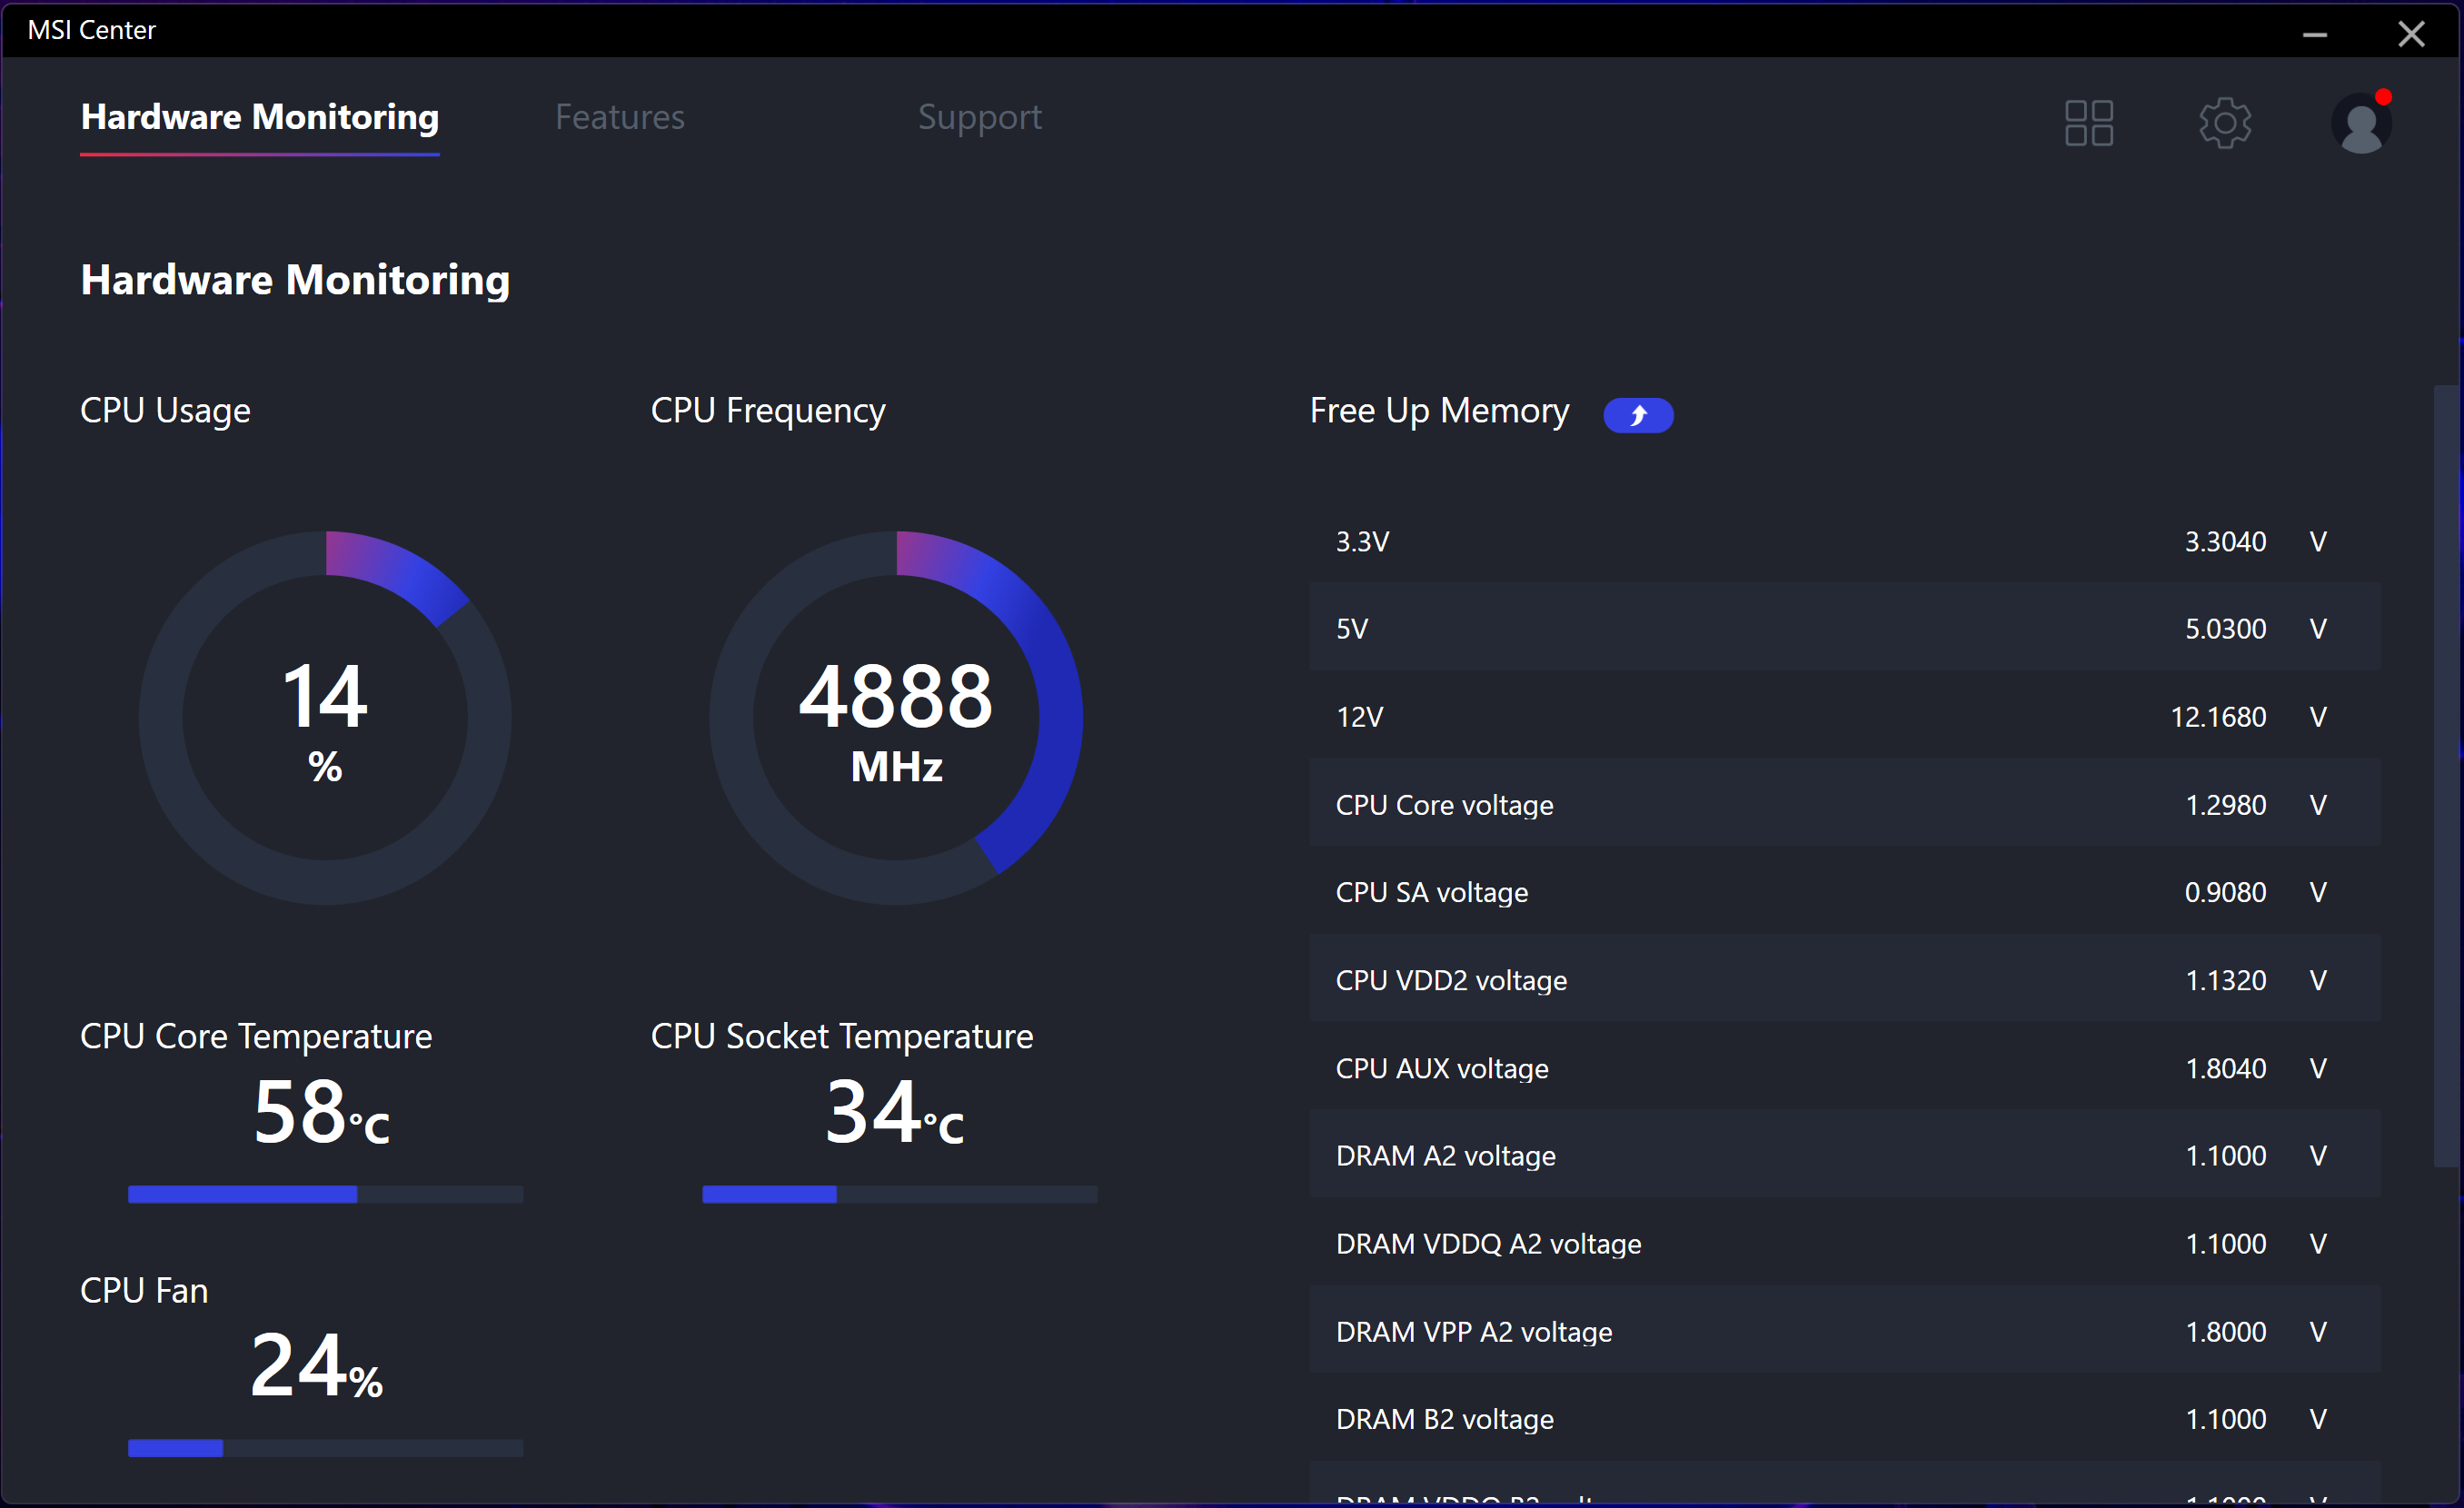Click the 12.1680 voltage value
2464x1508 pixels.
[x=2218, y=717]
